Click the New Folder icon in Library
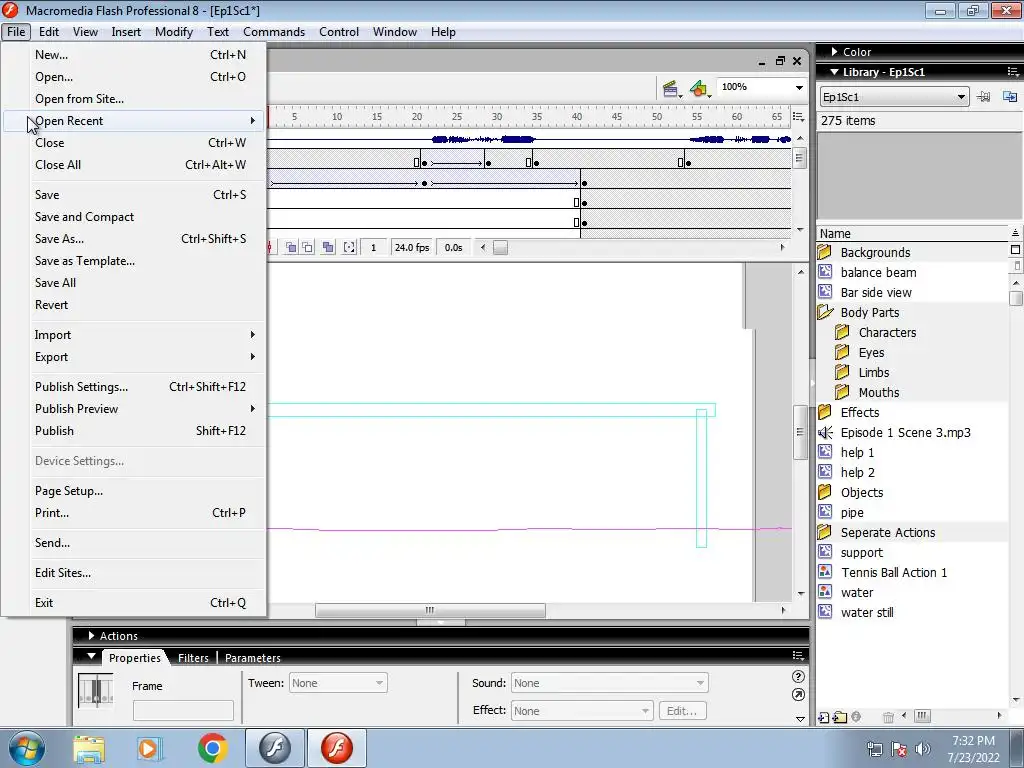1024x768 pixels. pos(840,717)
